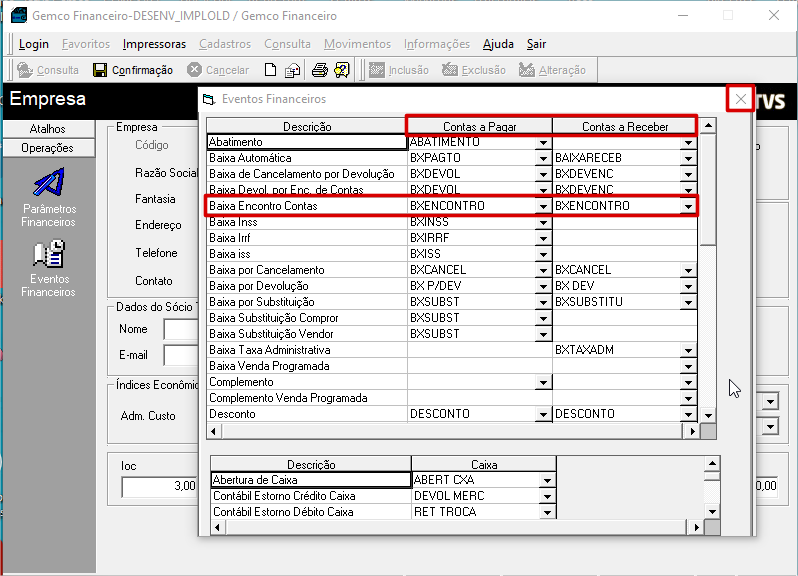
Task: Open the Movimentos menu
Action: click(357, 44)
